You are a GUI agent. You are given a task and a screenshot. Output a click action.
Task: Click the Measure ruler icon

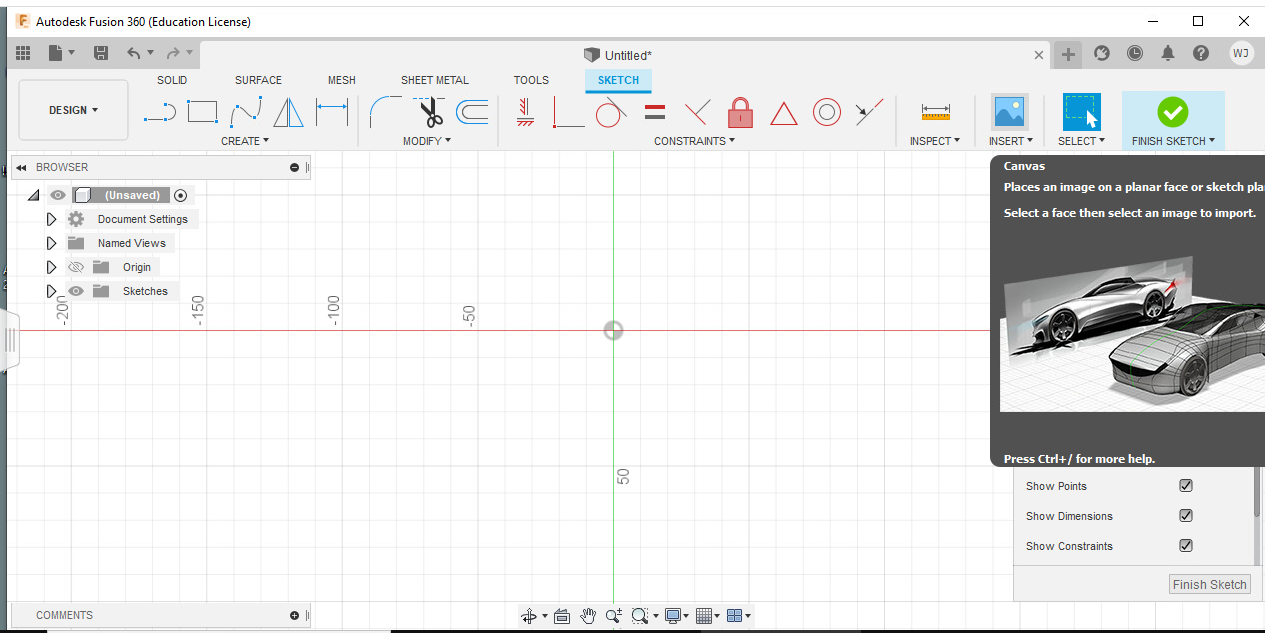(935, 112)
